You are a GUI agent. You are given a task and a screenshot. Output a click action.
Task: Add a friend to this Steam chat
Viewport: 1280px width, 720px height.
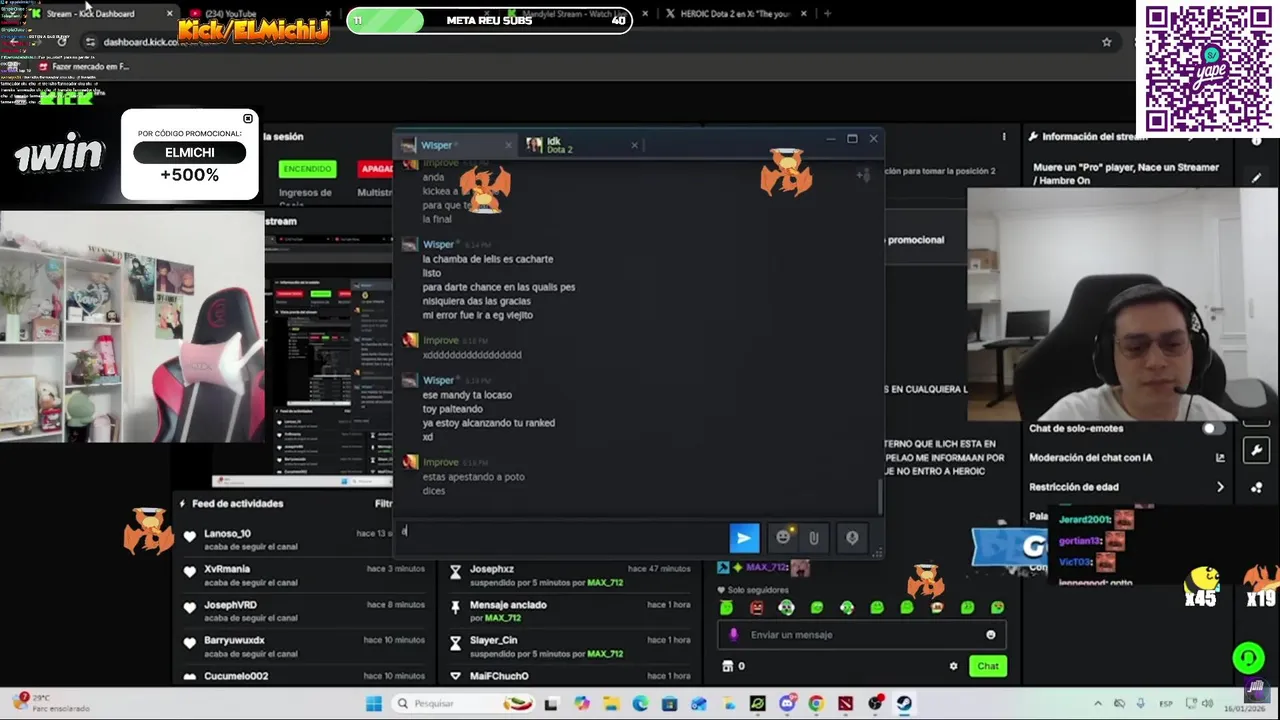863,176
